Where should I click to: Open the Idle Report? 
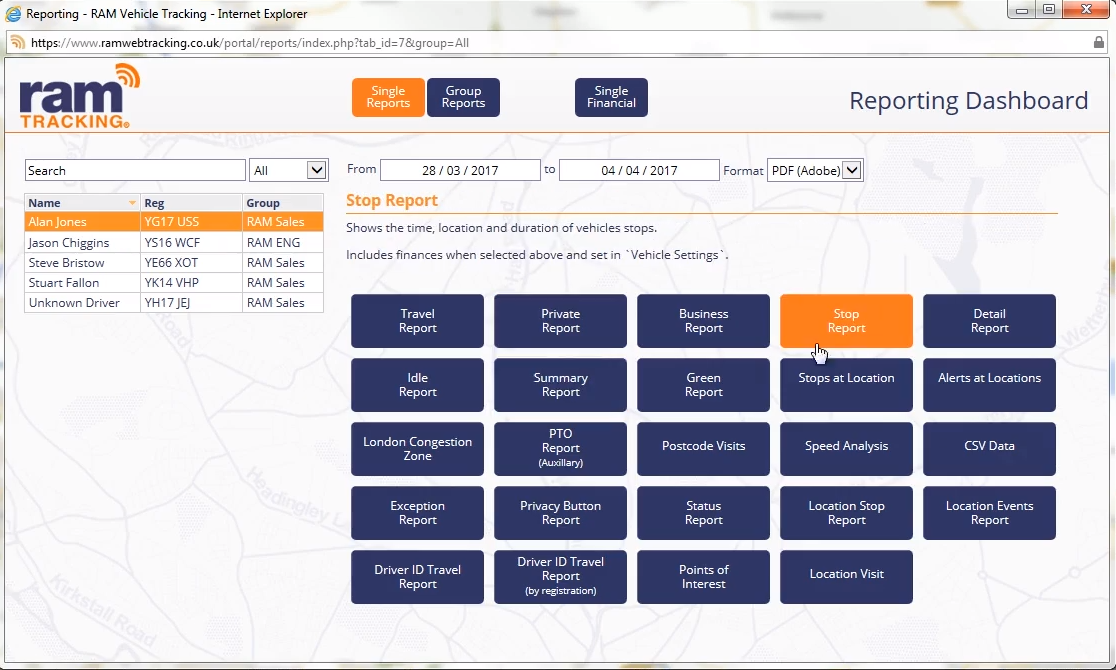(417, 385)
